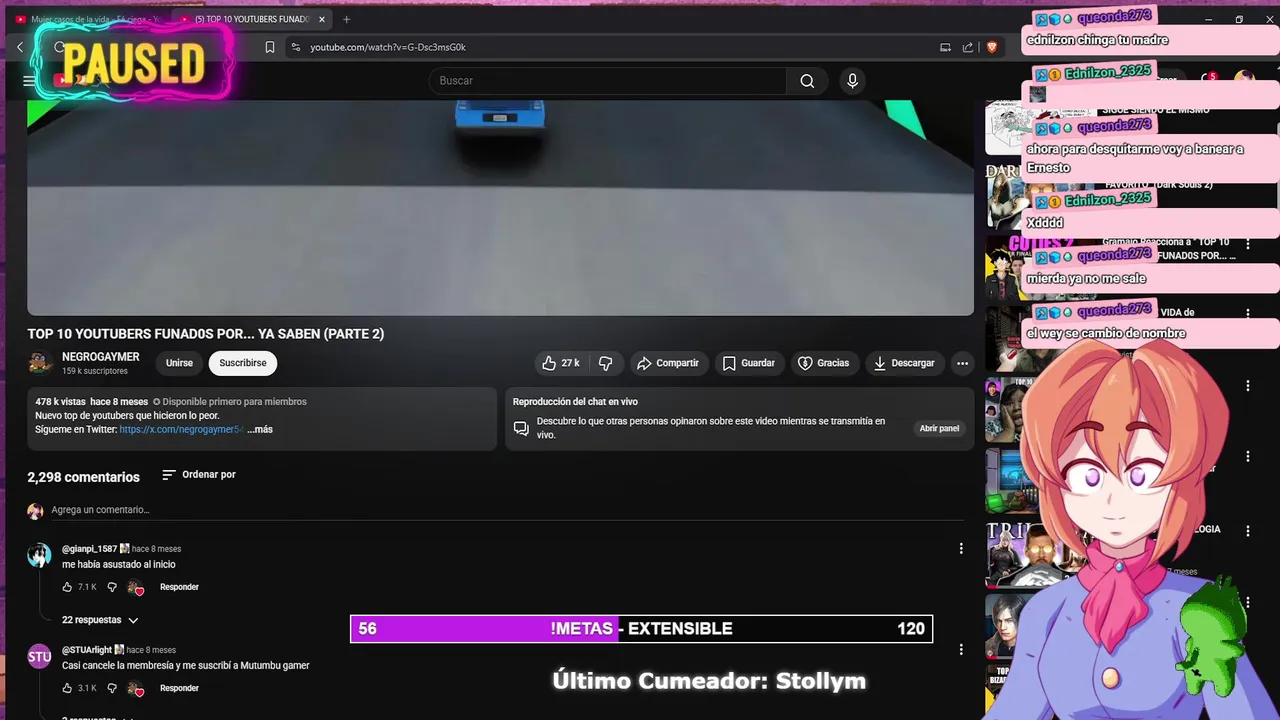Open @gianpi_1587 profile avatar
This screenshot has width=1280, height=720.
tap(39, 556)
